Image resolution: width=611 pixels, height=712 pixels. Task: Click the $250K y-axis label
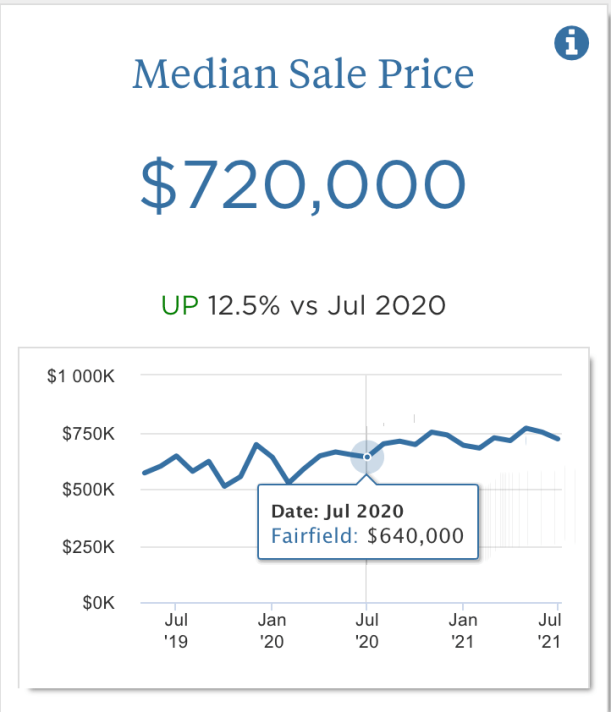click(91, 547)
